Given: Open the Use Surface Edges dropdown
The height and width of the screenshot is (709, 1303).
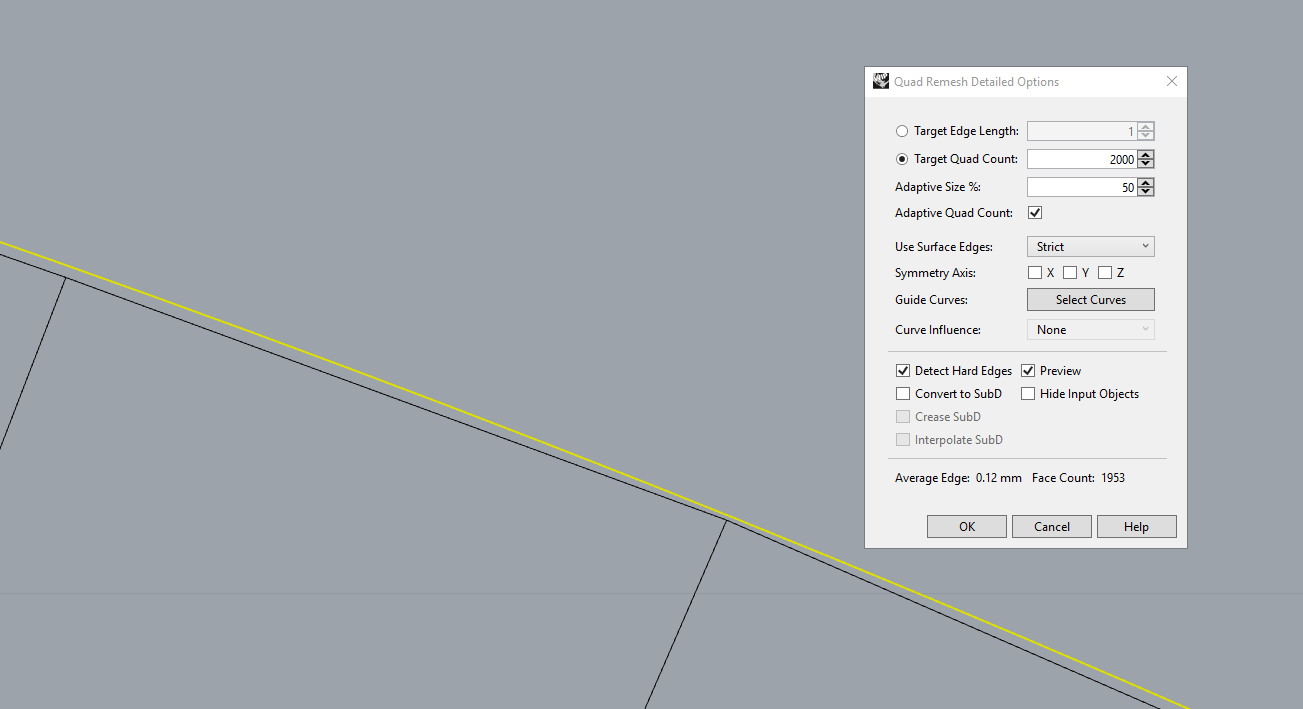Looking at the screenshot, I should tap(1091, 247).
